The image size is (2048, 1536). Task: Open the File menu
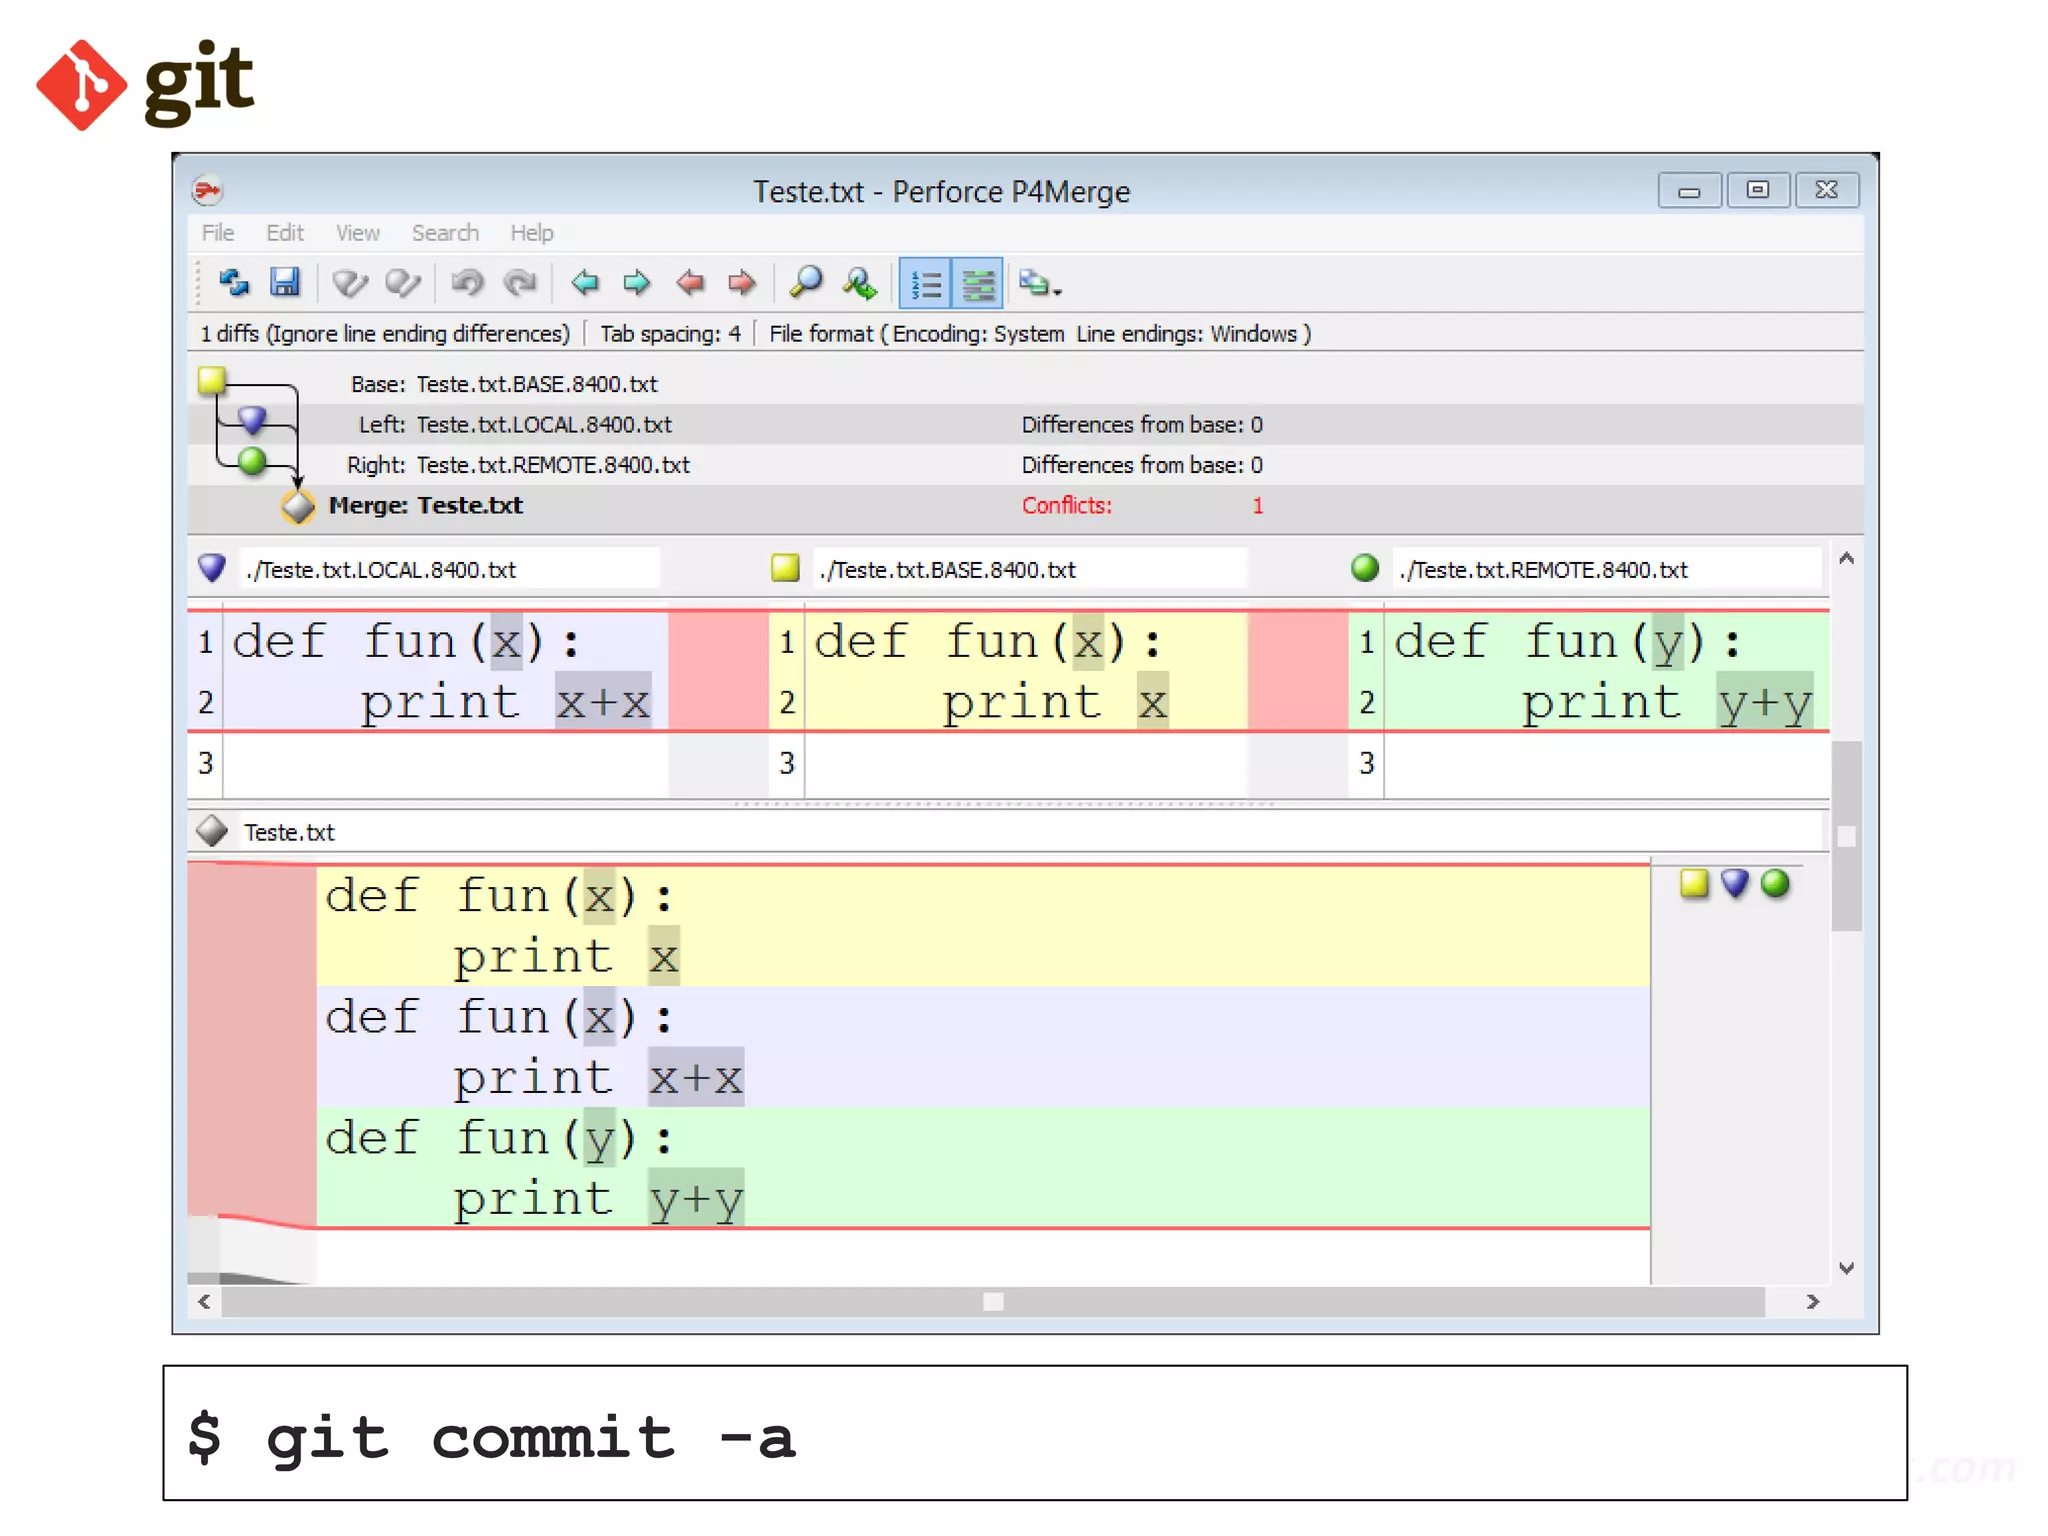218,233
